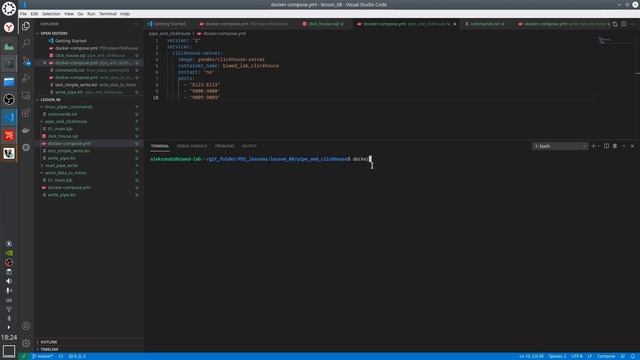Switch to the DEBUG CONSOLE panel tab

(x=192, y=146)
